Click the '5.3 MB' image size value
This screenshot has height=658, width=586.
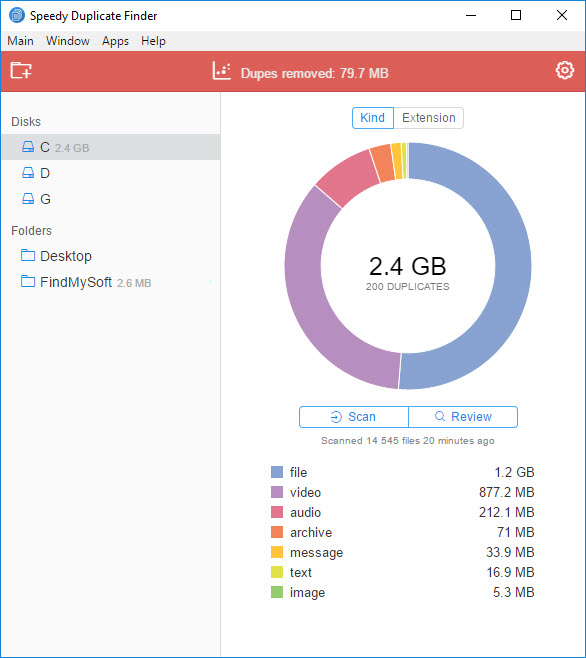514,593
